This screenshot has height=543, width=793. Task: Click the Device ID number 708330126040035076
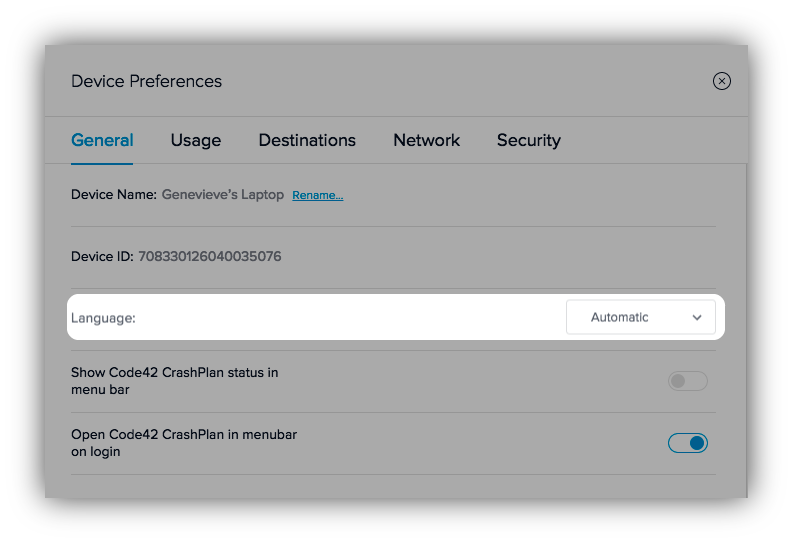(x=209, y=257)
